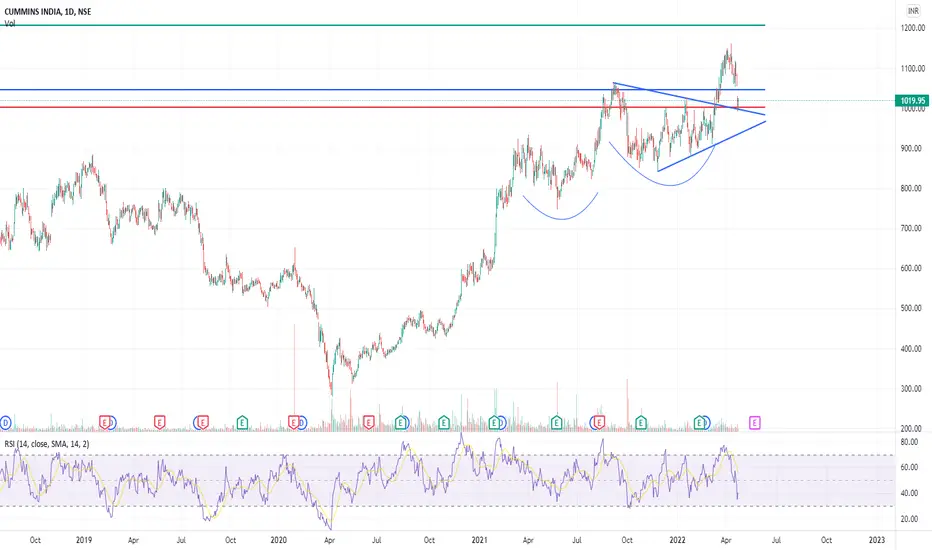
Task: Click the 2022 label on the time axis
Action: 677,540
